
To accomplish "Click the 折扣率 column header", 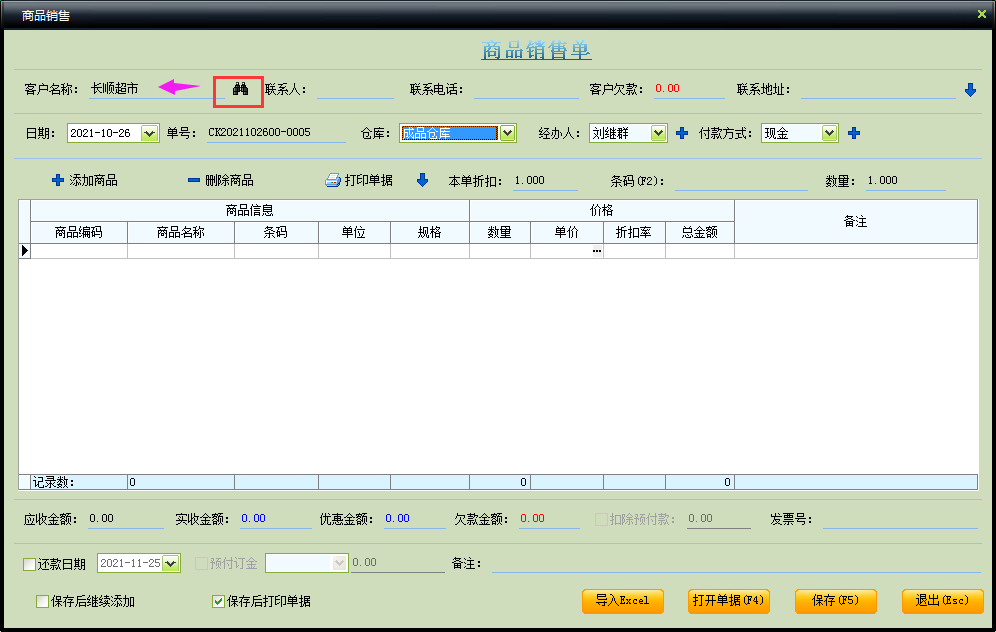I will click(635, 232).
